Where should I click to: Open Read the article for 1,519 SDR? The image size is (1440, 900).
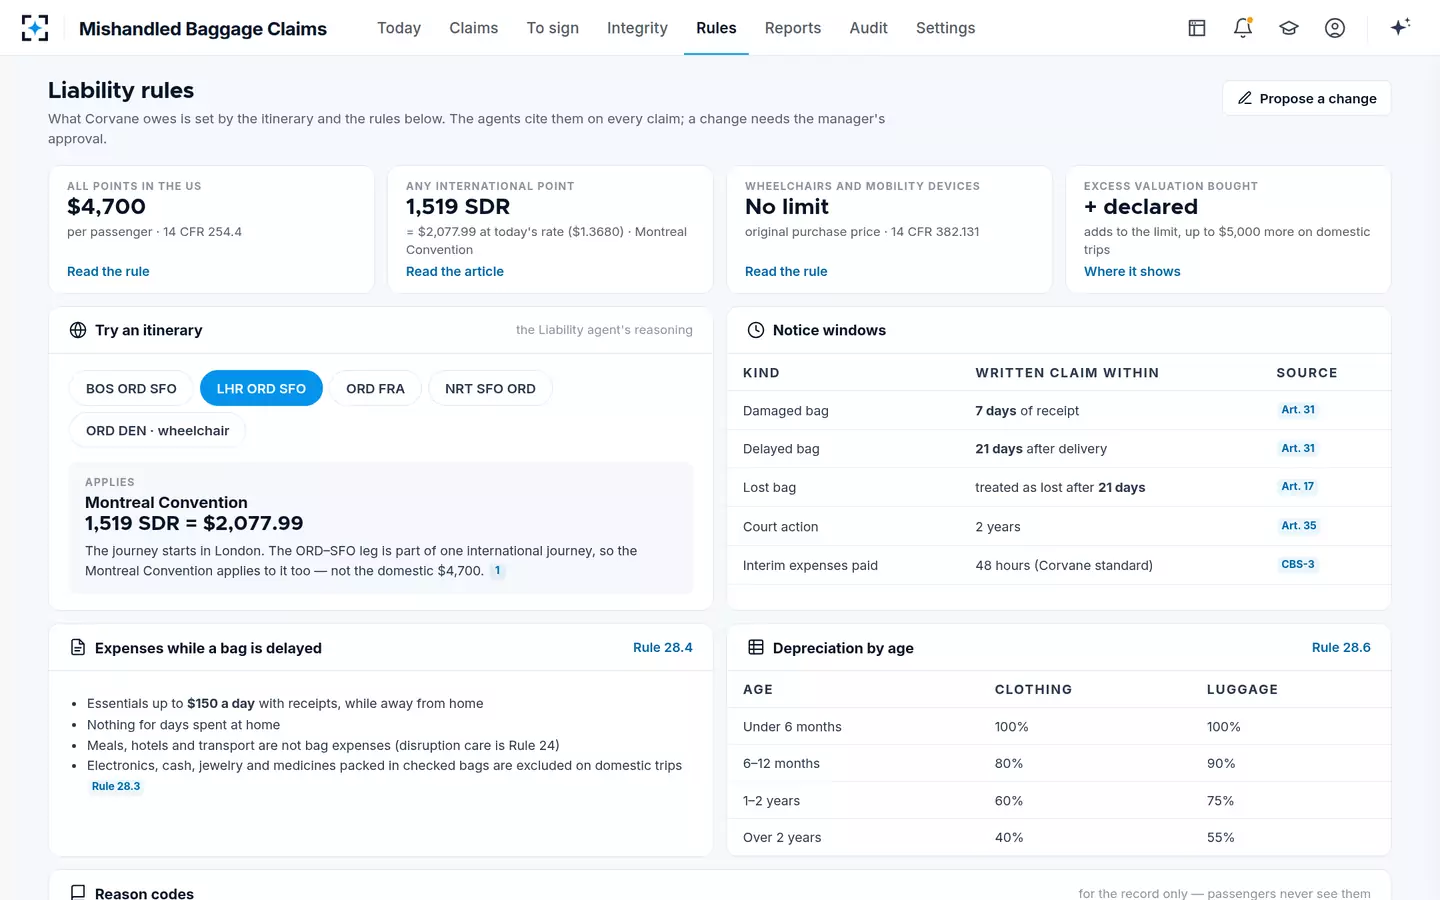[x=455, y=271]
